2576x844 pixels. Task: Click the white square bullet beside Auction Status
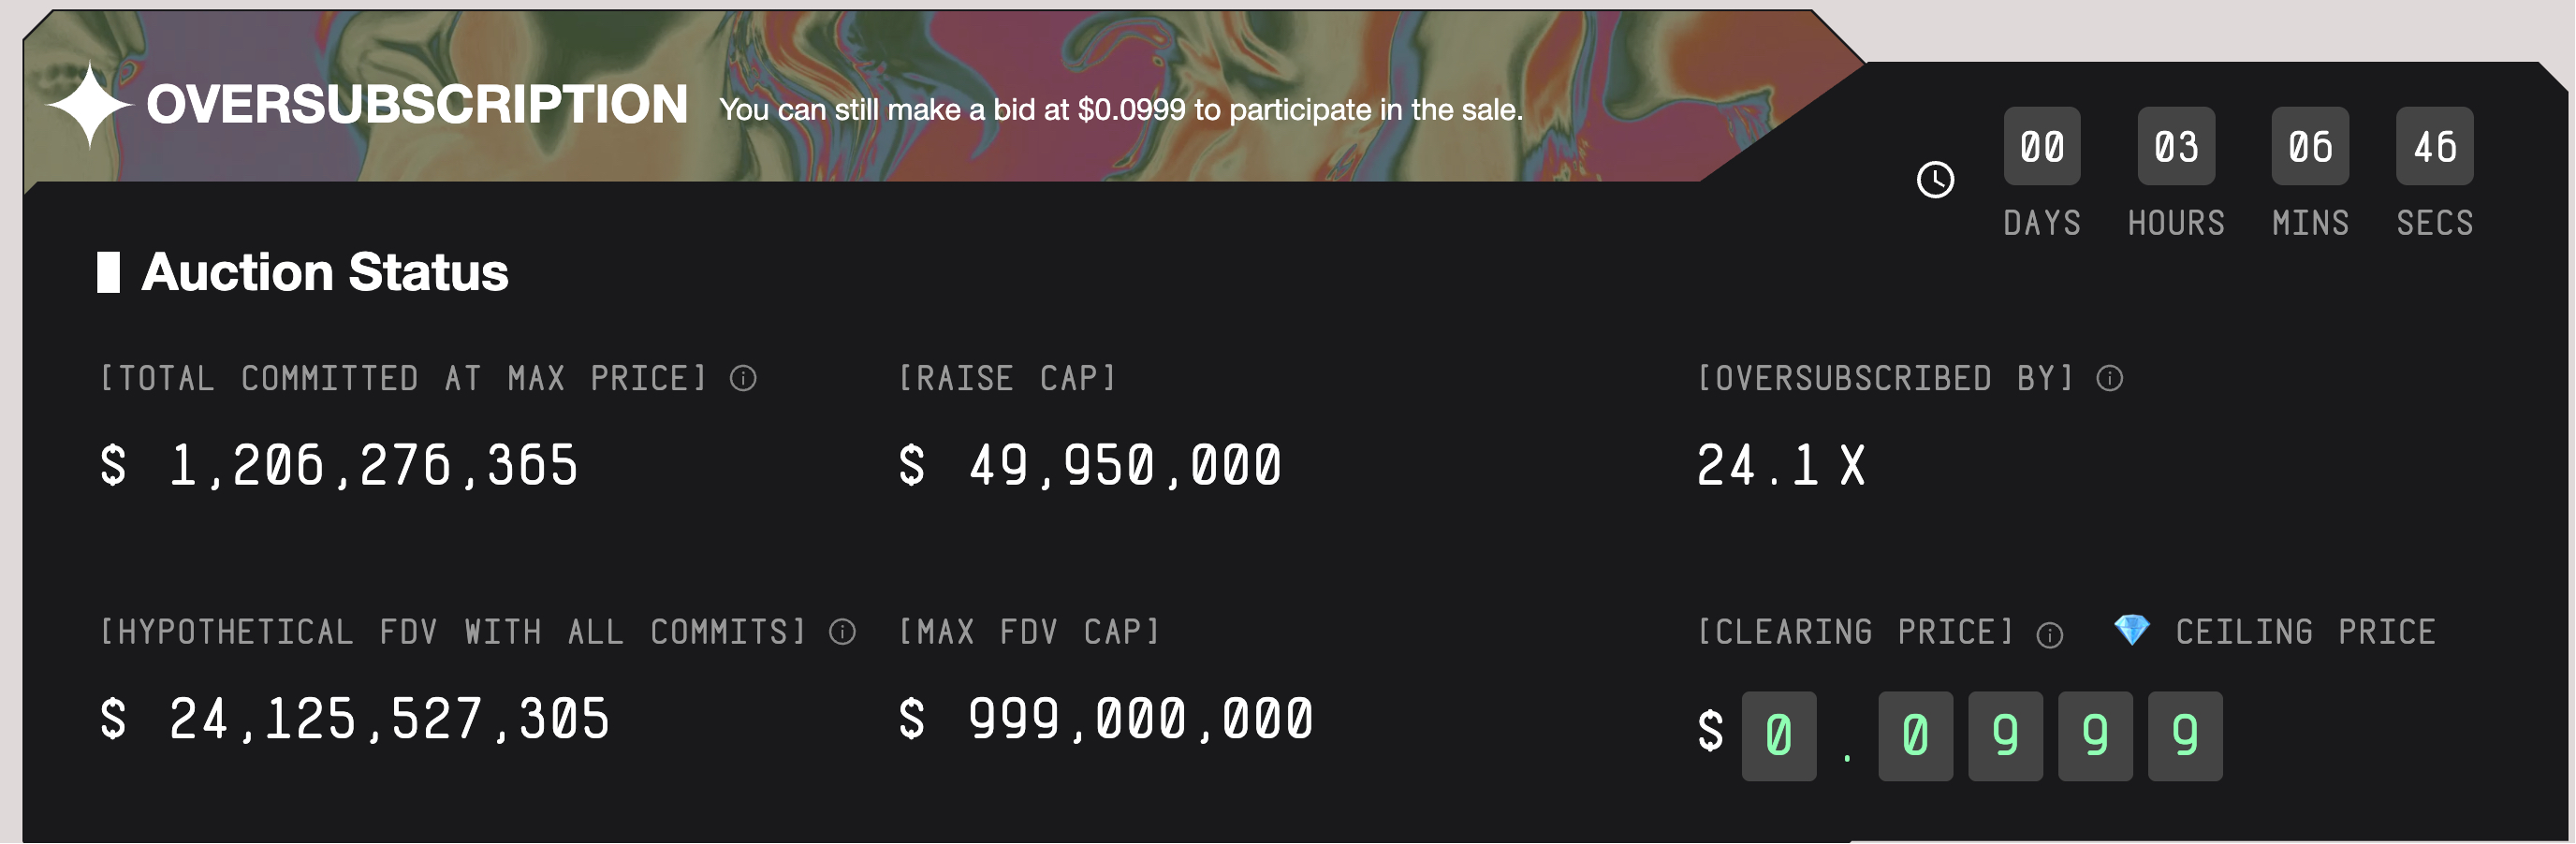pyautogui.click(x=108, y=272)
